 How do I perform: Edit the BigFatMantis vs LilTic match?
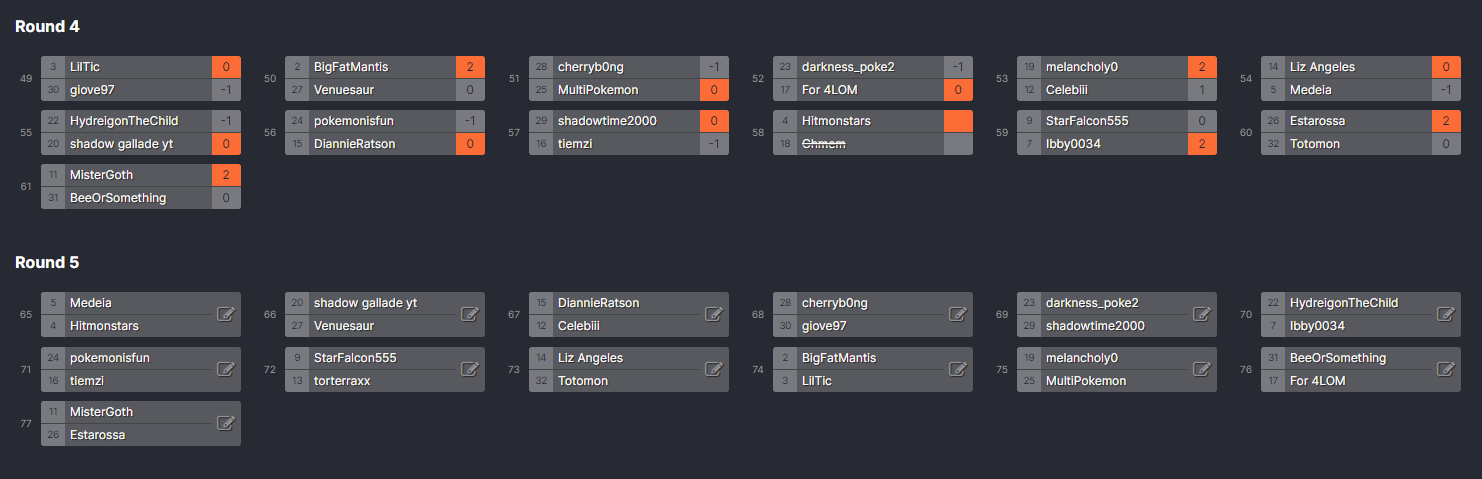pos(958,369)
